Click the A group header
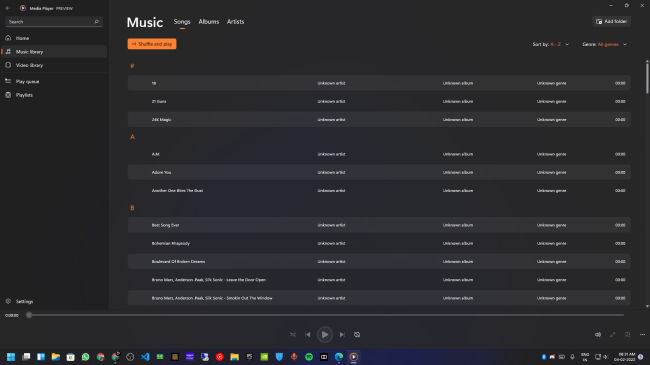Screen dimensions: 650x365 132,137
